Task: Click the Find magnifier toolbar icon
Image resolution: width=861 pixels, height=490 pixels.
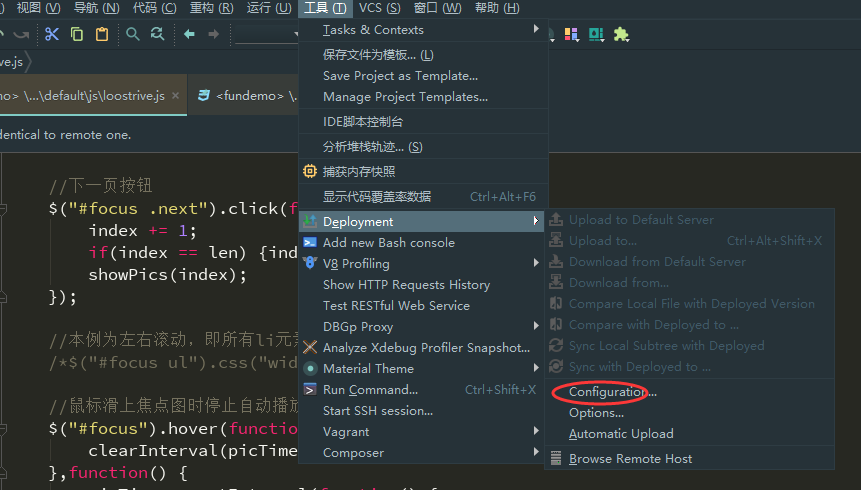Action: (132, 34)
